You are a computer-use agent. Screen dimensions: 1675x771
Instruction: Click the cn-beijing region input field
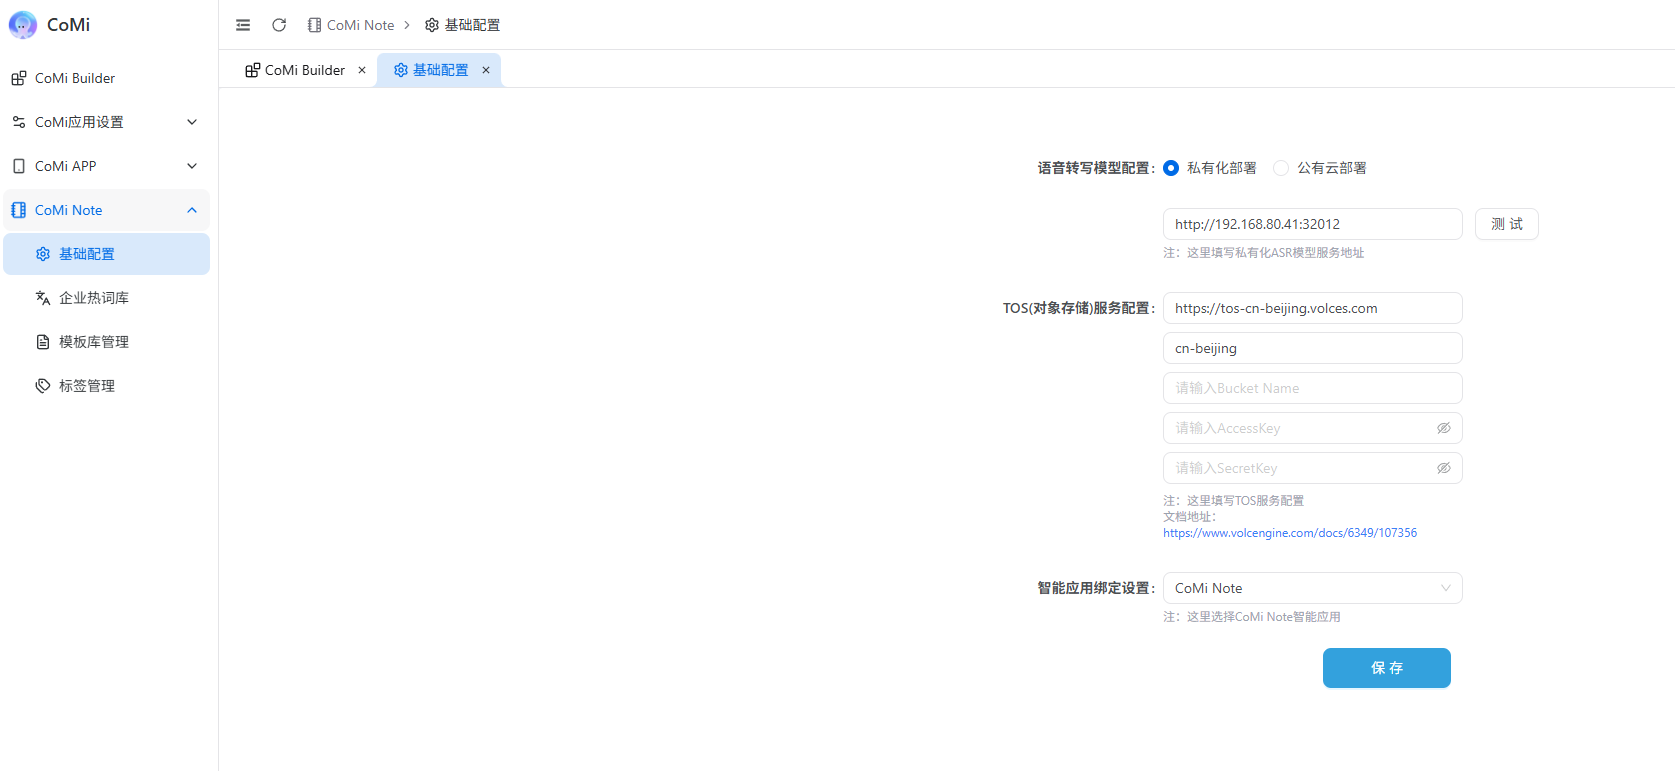click(x=1313, y=348)
